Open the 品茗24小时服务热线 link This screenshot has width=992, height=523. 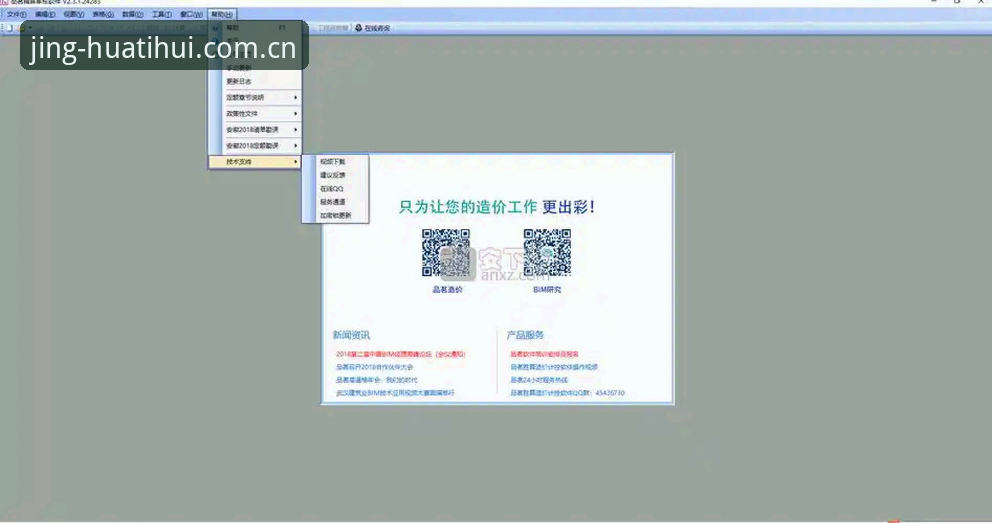coord(539,380)
